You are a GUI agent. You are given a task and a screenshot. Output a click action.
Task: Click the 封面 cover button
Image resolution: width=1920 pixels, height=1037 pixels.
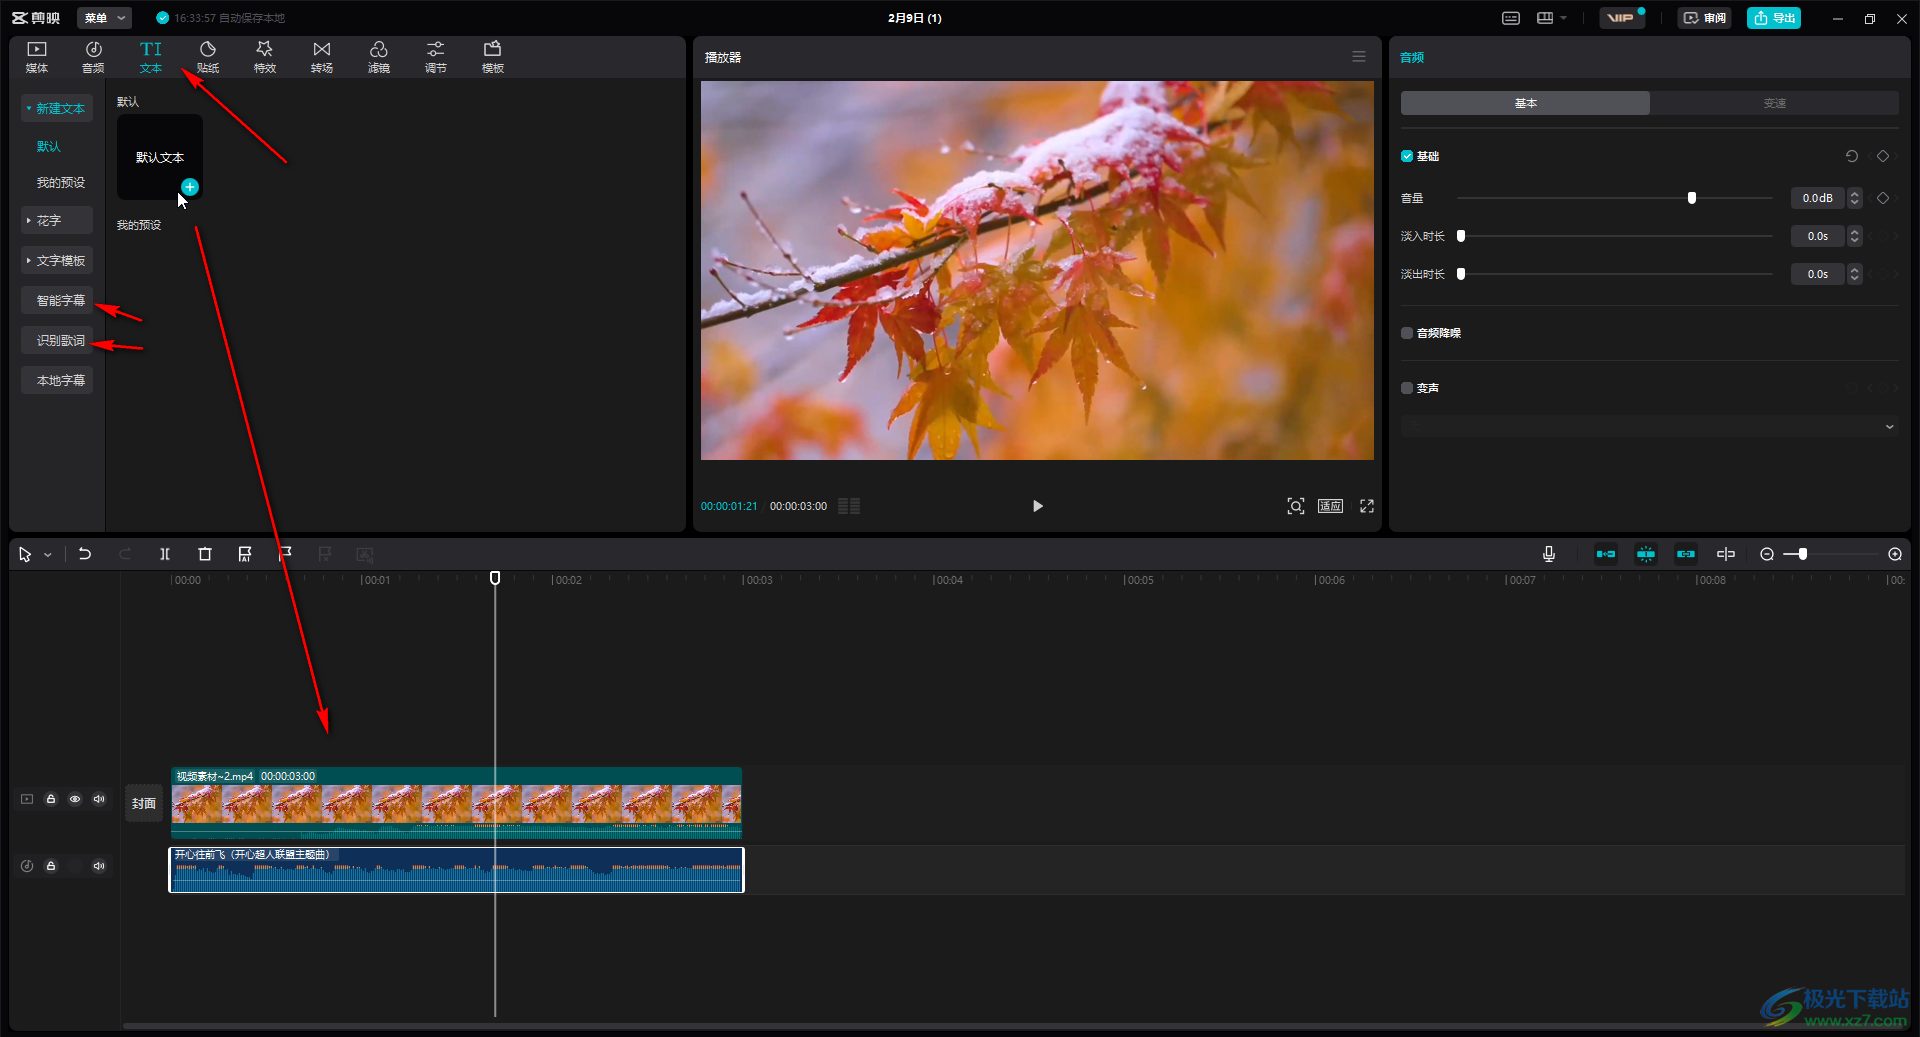pyautogui.click(x=144, y=803)
